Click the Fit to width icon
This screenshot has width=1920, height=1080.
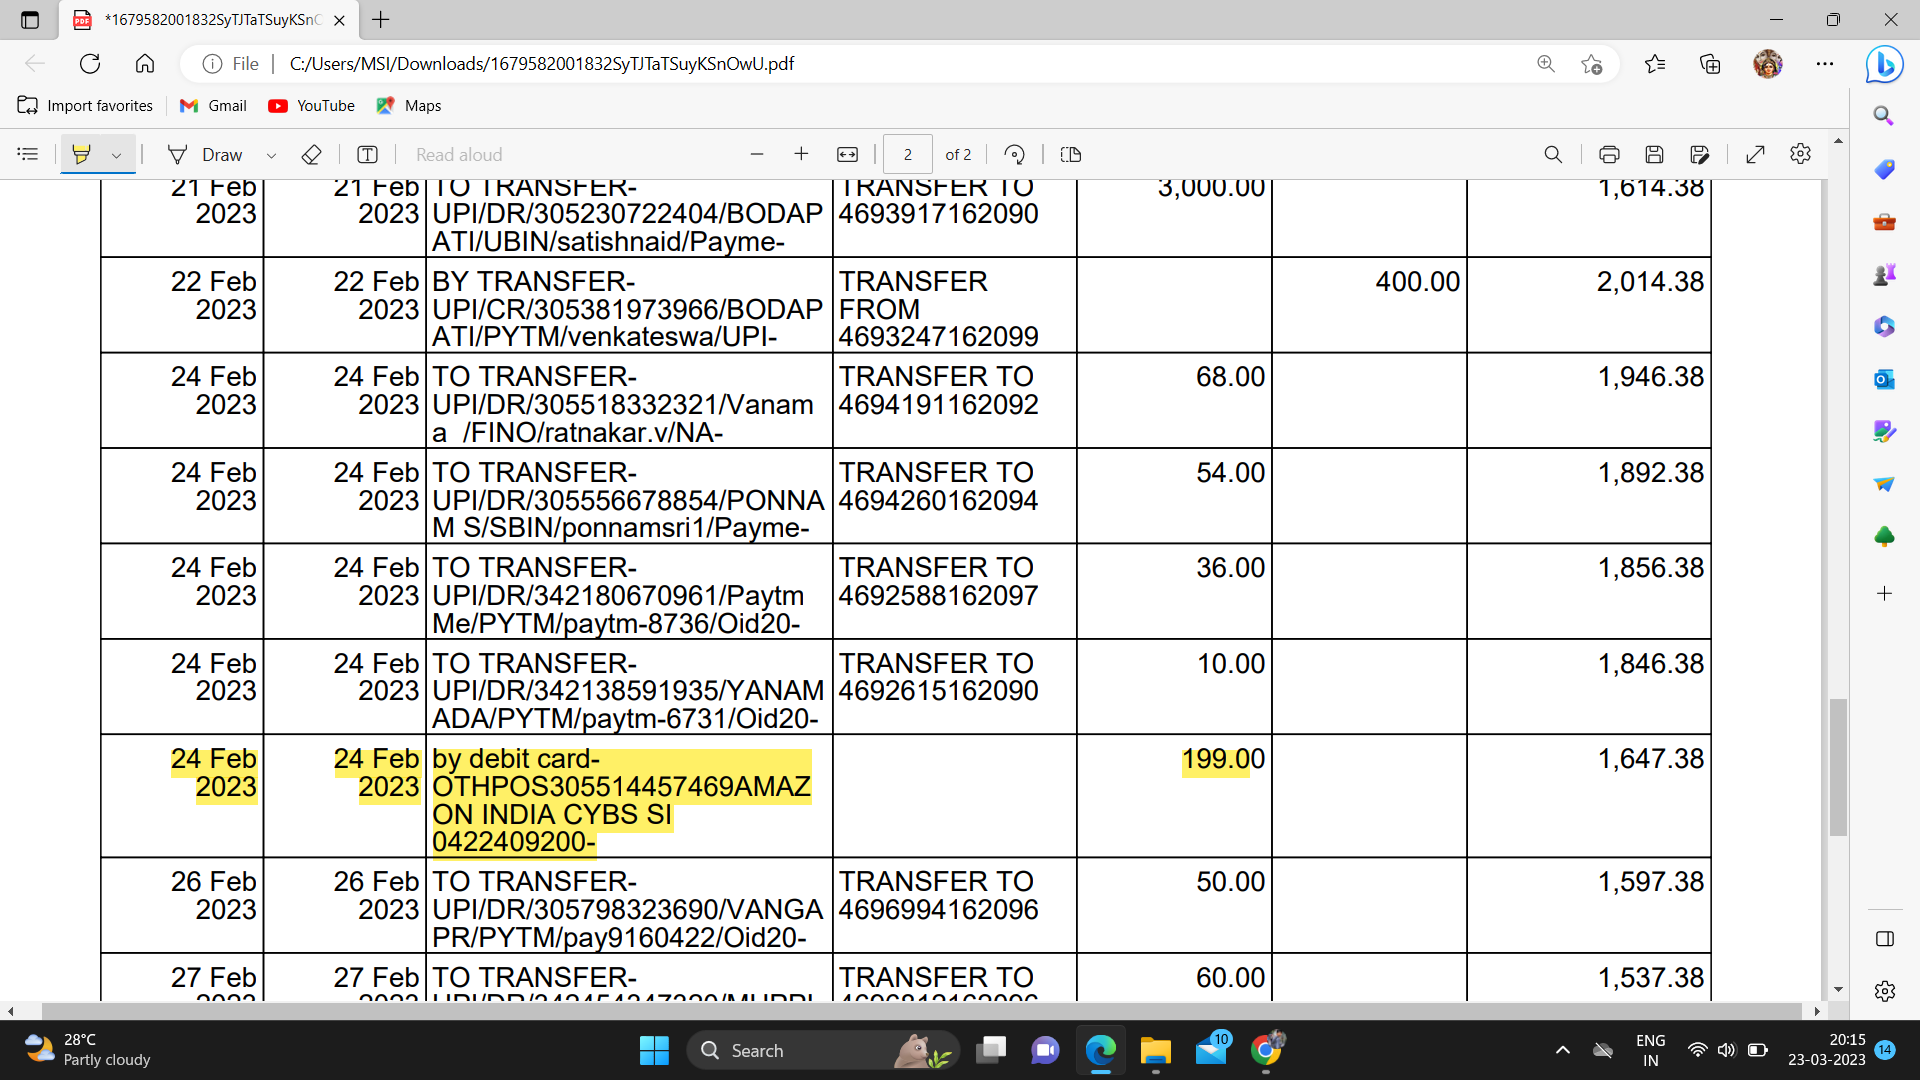pos(847,154)
